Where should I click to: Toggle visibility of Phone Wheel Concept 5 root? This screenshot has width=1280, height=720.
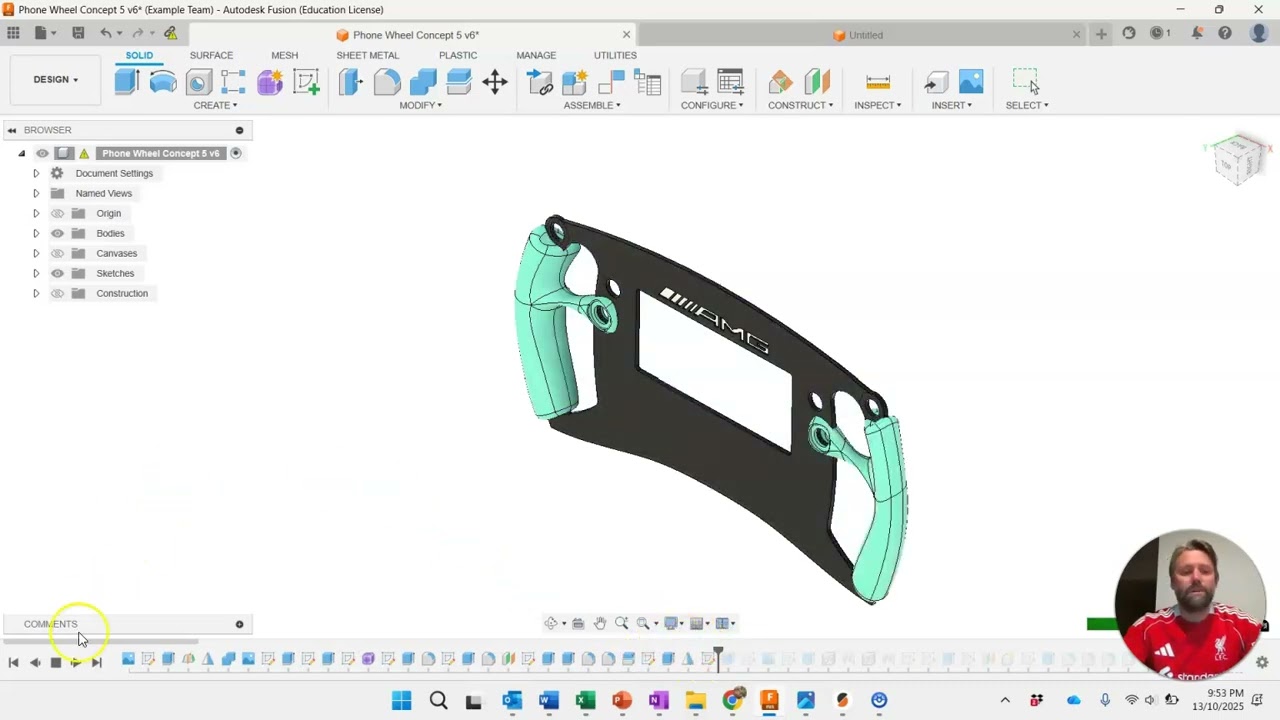(x=42, y=153)
